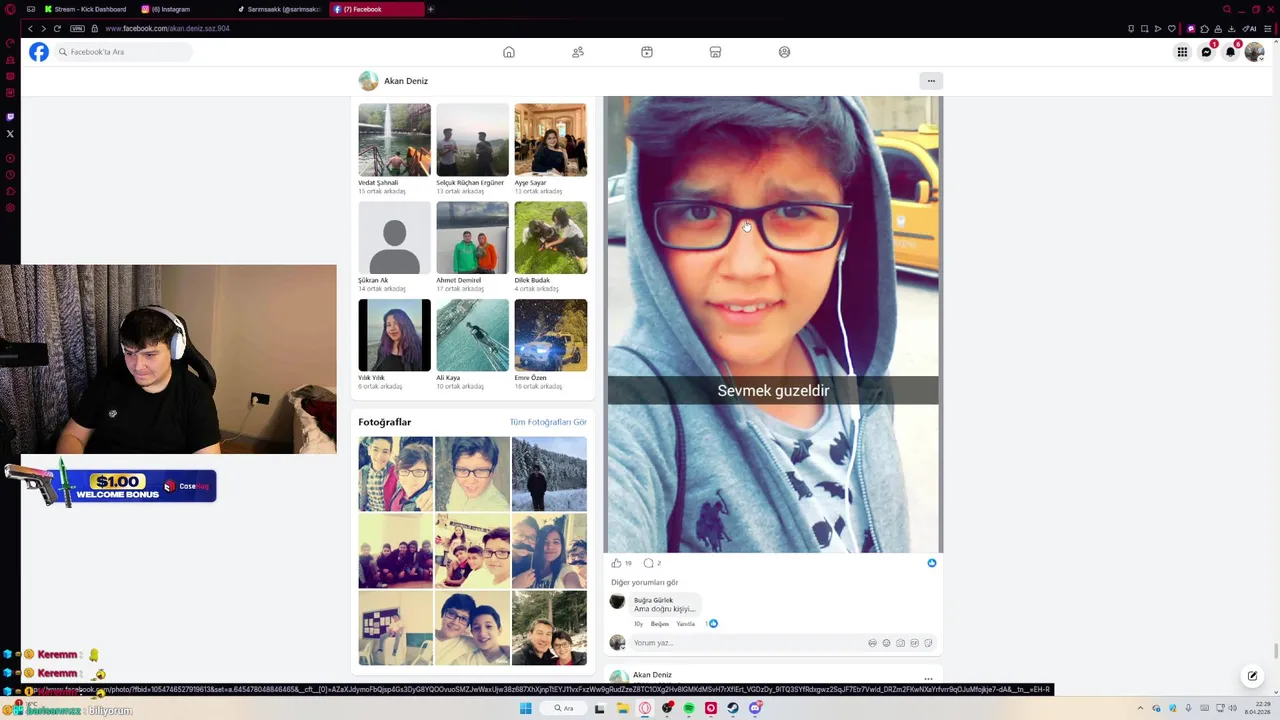This screenshot has width=1280, height=720.
Task: Click the Facebook logo
Action: click(x=39, y=52)
